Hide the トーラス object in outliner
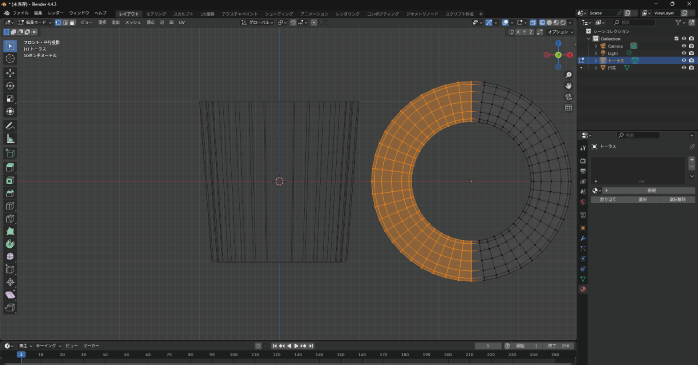The width and height of the screenshot is (698, 365). click(x=684, y=60)
